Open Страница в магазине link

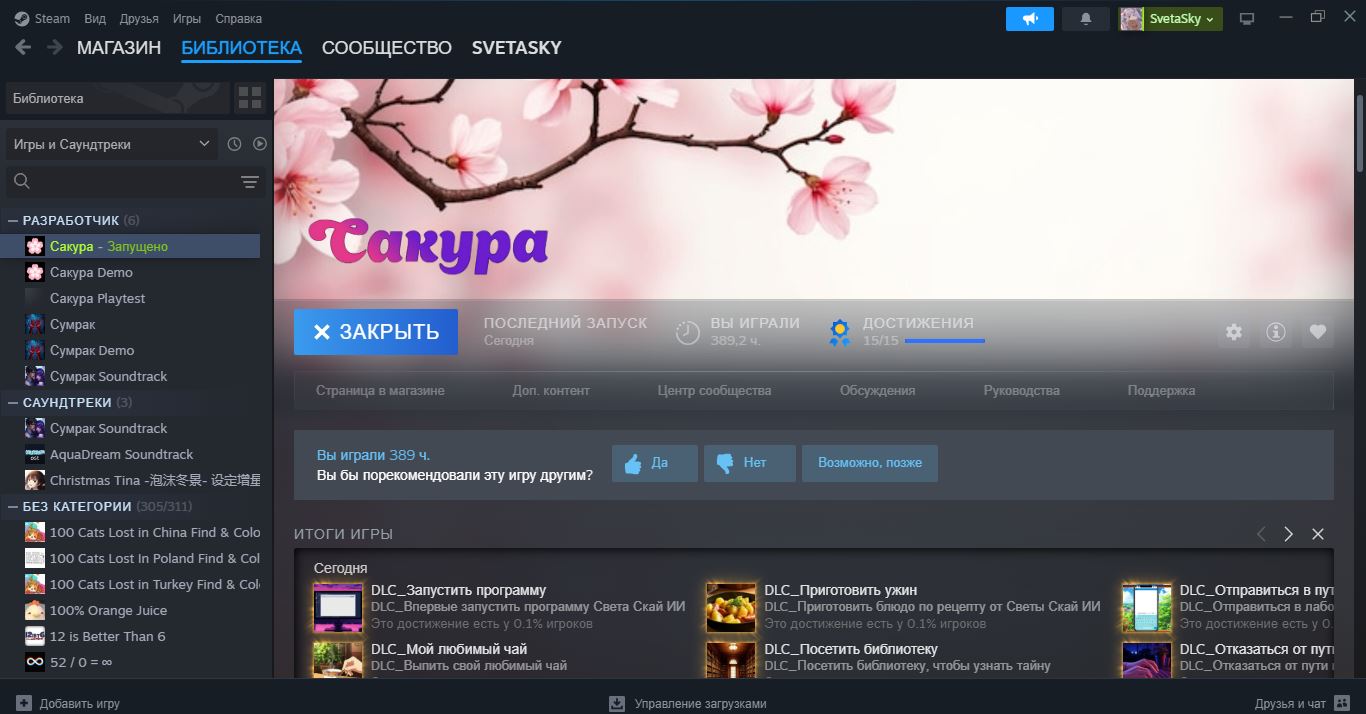coord(380,390)
